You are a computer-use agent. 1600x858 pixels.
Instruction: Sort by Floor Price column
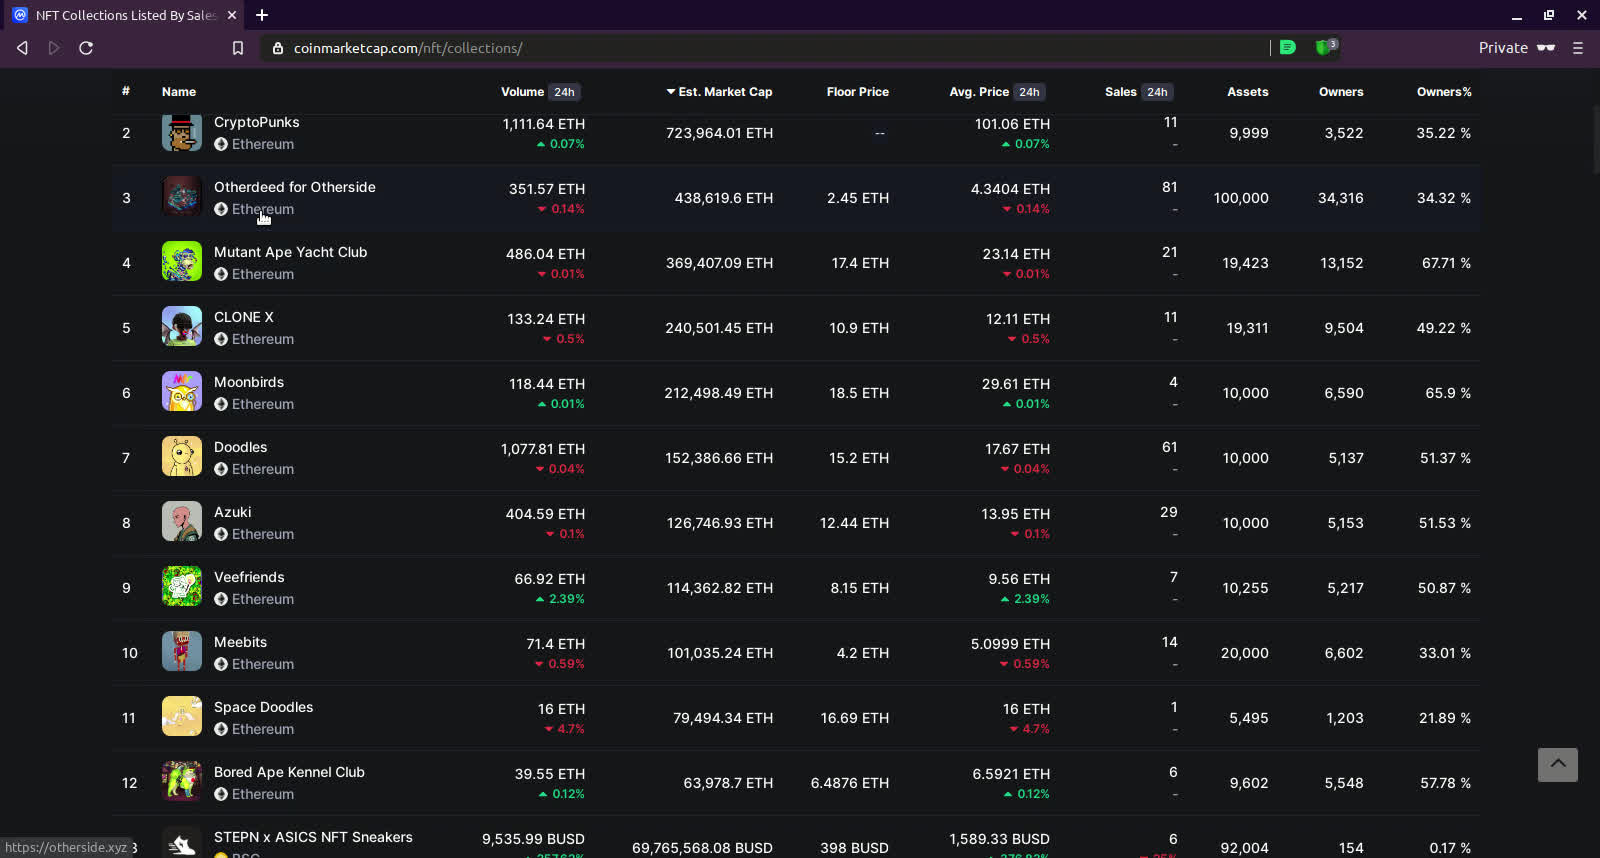click(857, 92)
